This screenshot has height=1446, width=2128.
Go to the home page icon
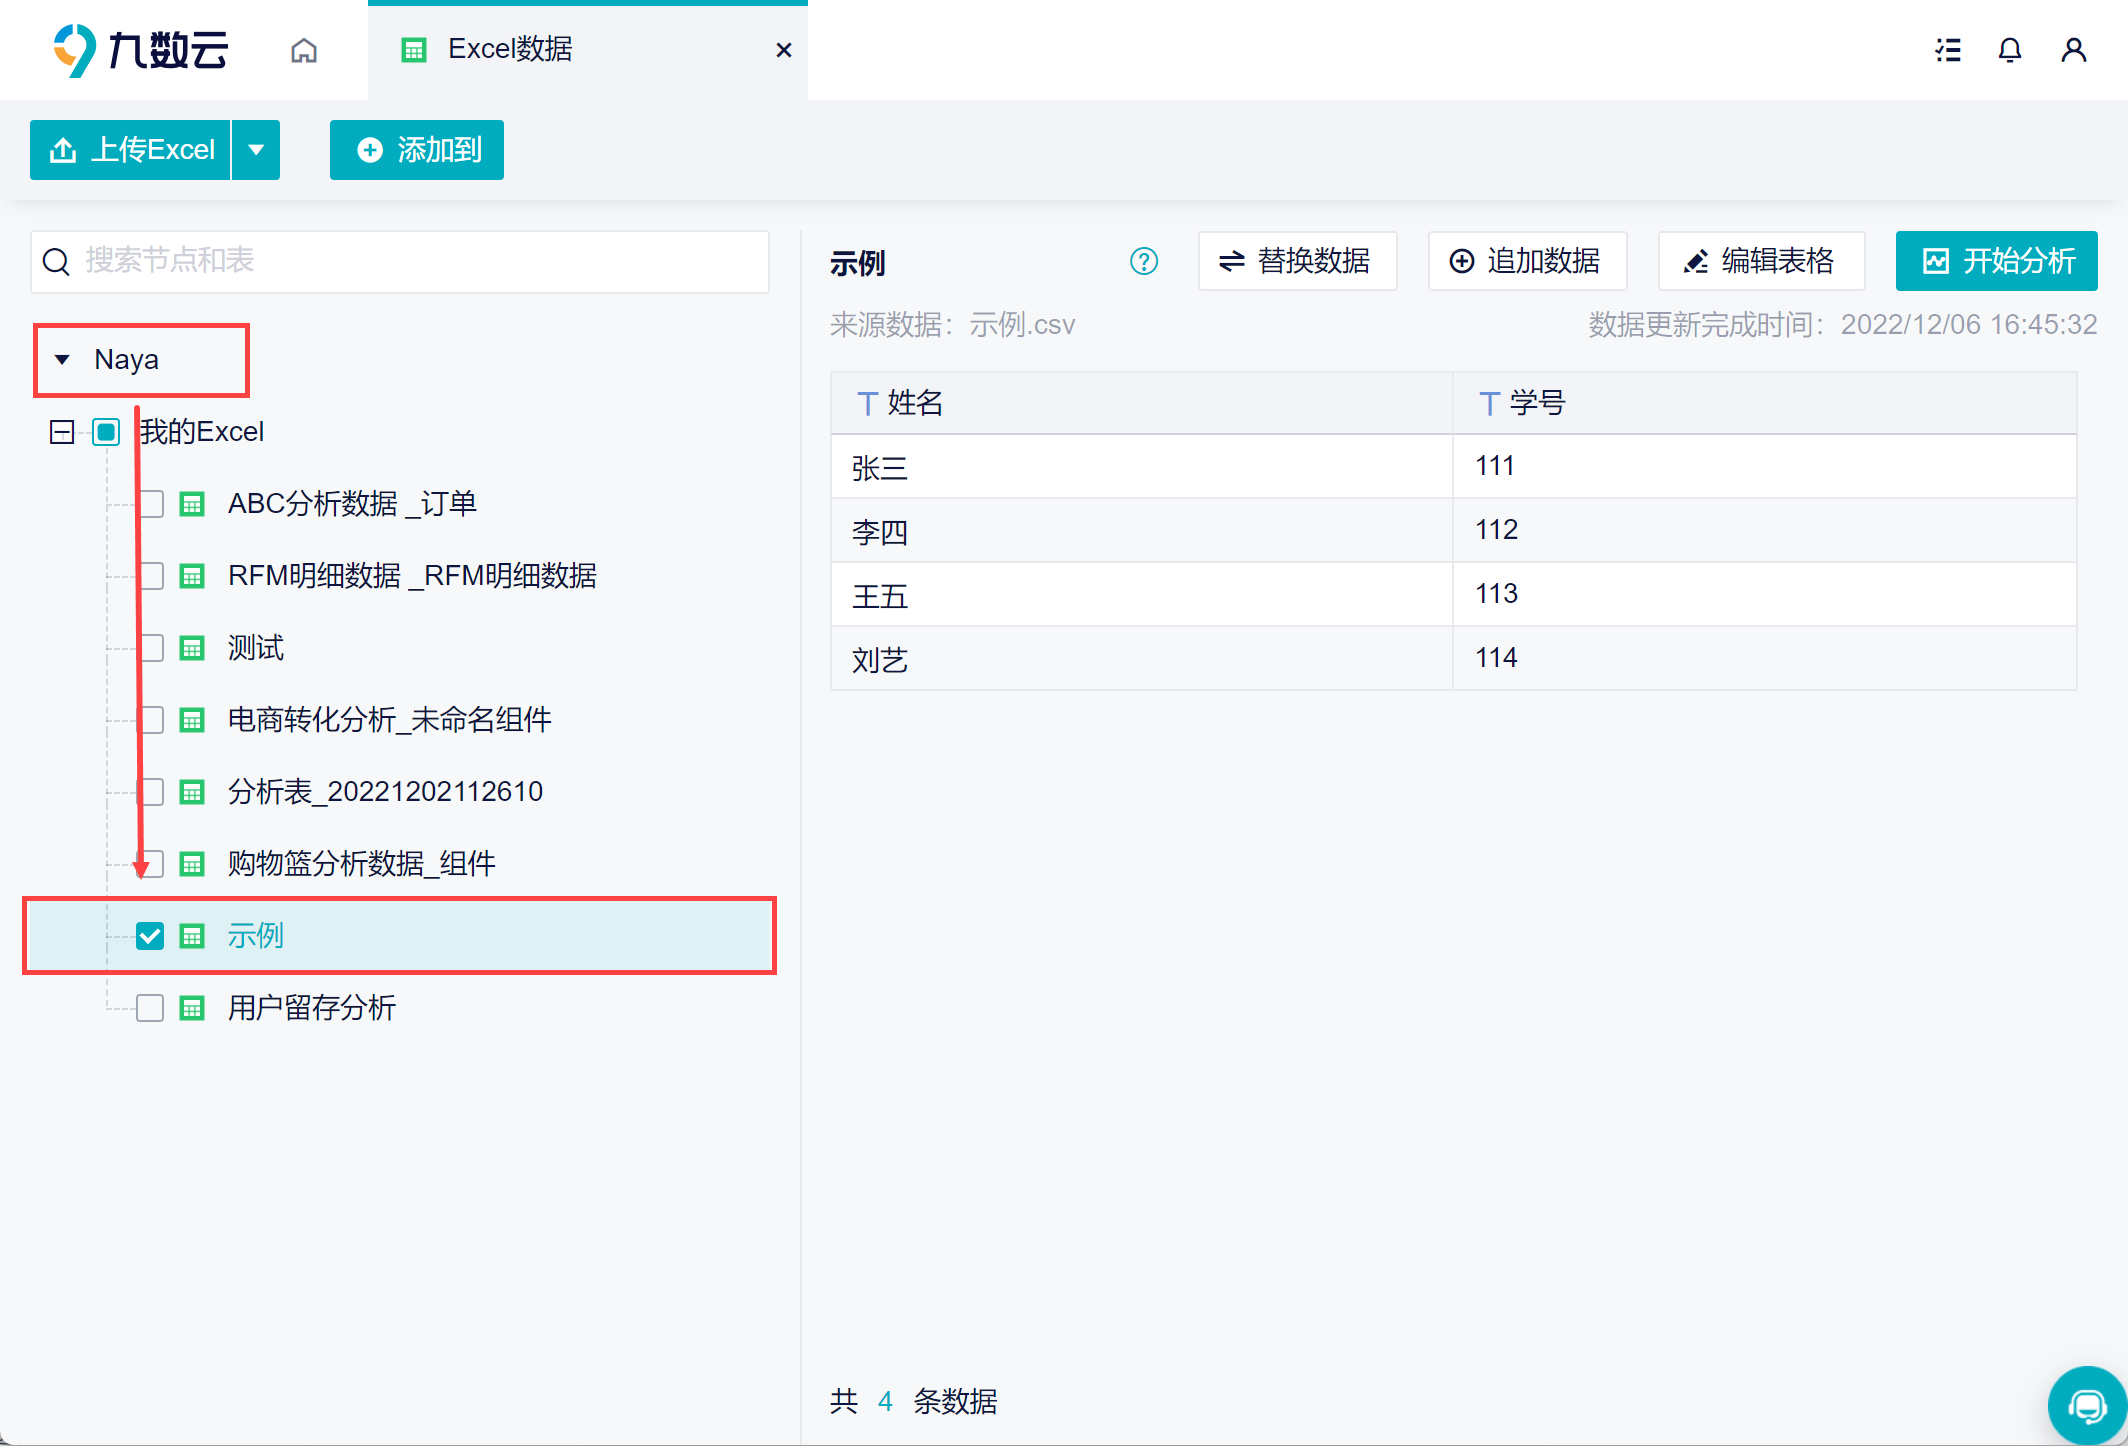(x=304, y=50)
